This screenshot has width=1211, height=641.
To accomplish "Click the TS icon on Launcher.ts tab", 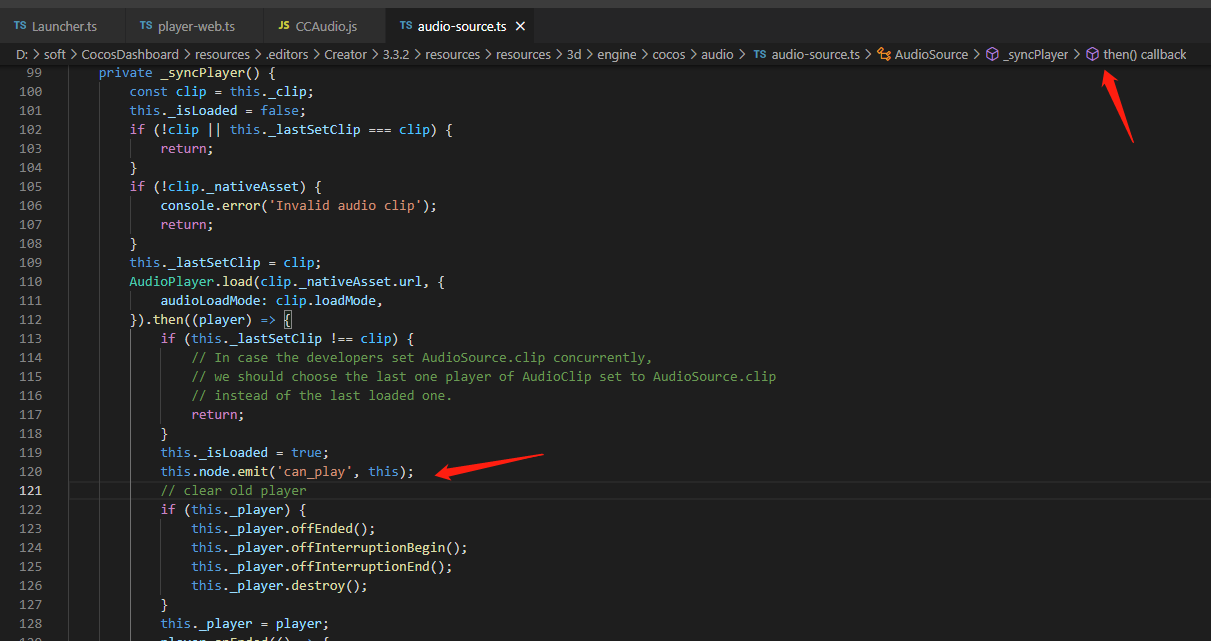I will point(20,25).
